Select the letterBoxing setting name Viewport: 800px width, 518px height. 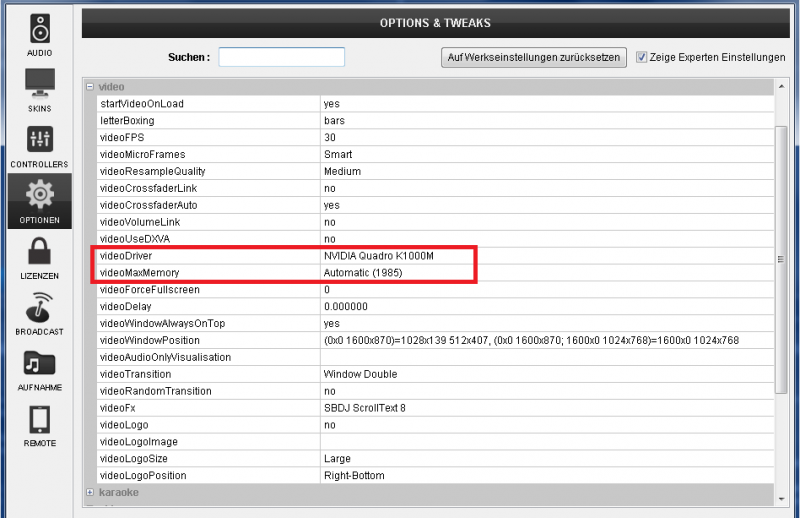128,120
